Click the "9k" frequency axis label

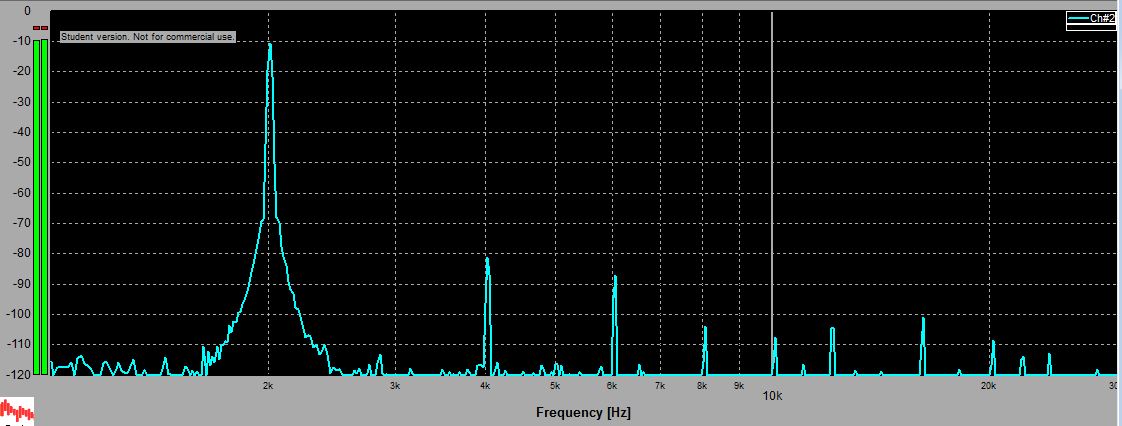point(738,386)
